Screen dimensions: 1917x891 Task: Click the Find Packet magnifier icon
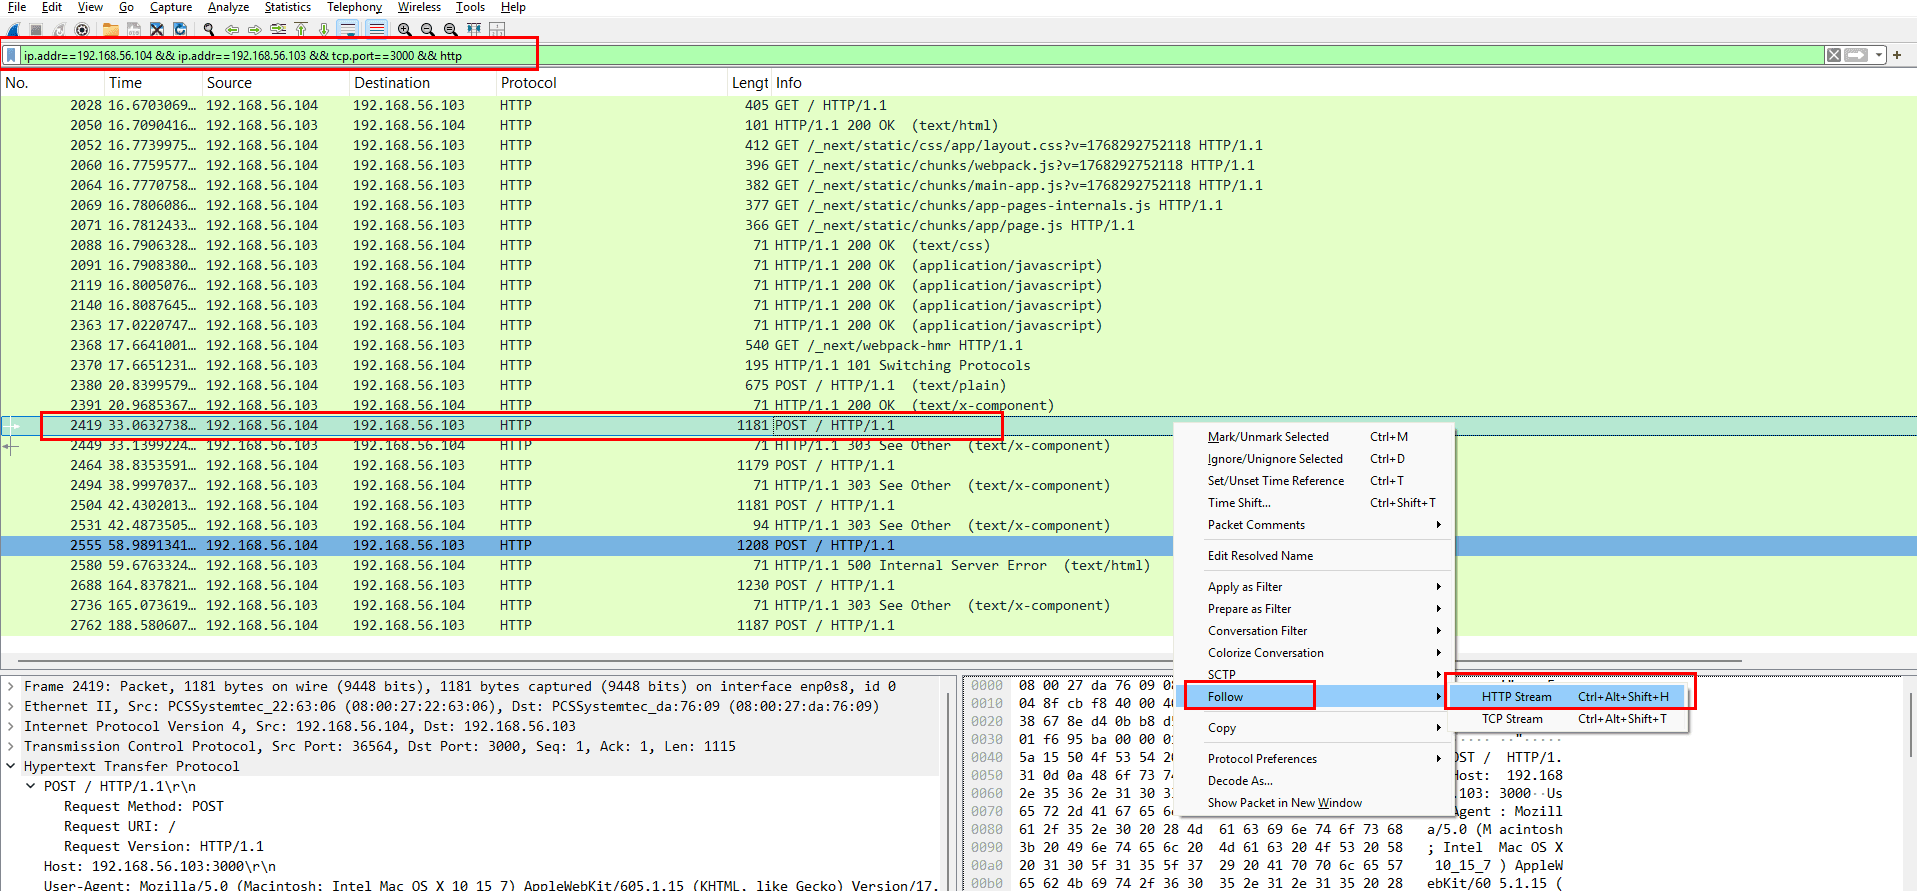click(209, 30)
